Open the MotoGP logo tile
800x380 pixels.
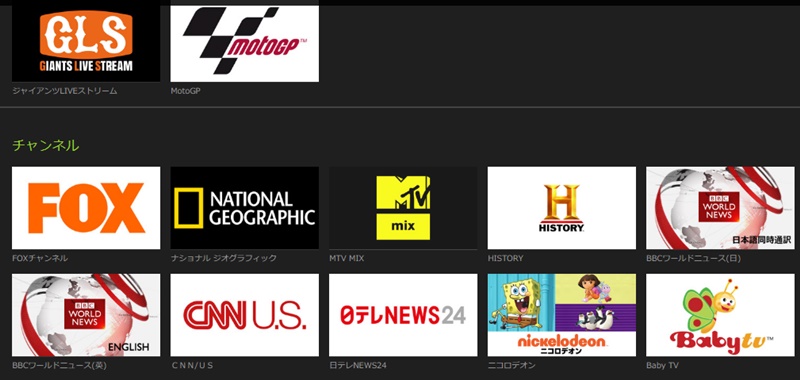(244, 43)
